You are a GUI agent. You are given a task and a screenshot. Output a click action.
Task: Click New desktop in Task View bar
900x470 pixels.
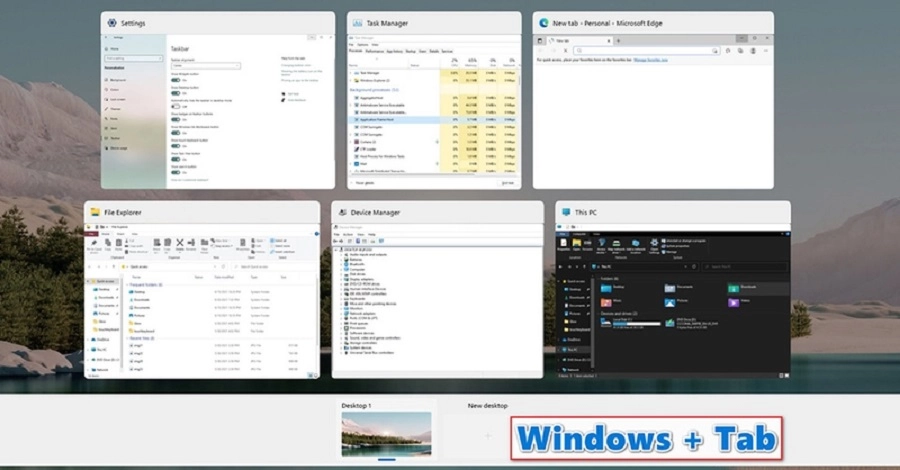tap(487, 430)
